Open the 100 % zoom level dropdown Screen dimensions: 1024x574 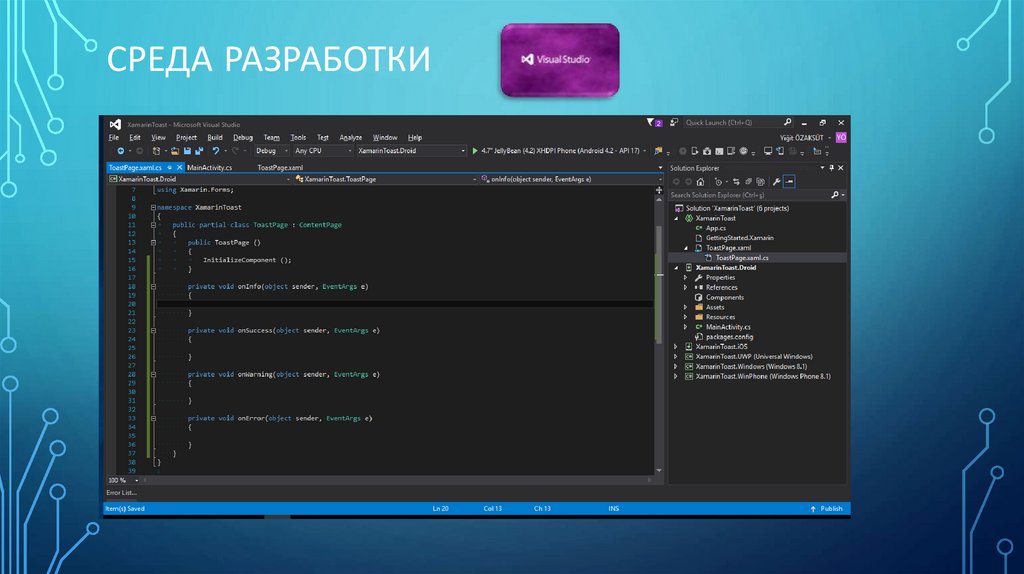[x=123, y=480]
